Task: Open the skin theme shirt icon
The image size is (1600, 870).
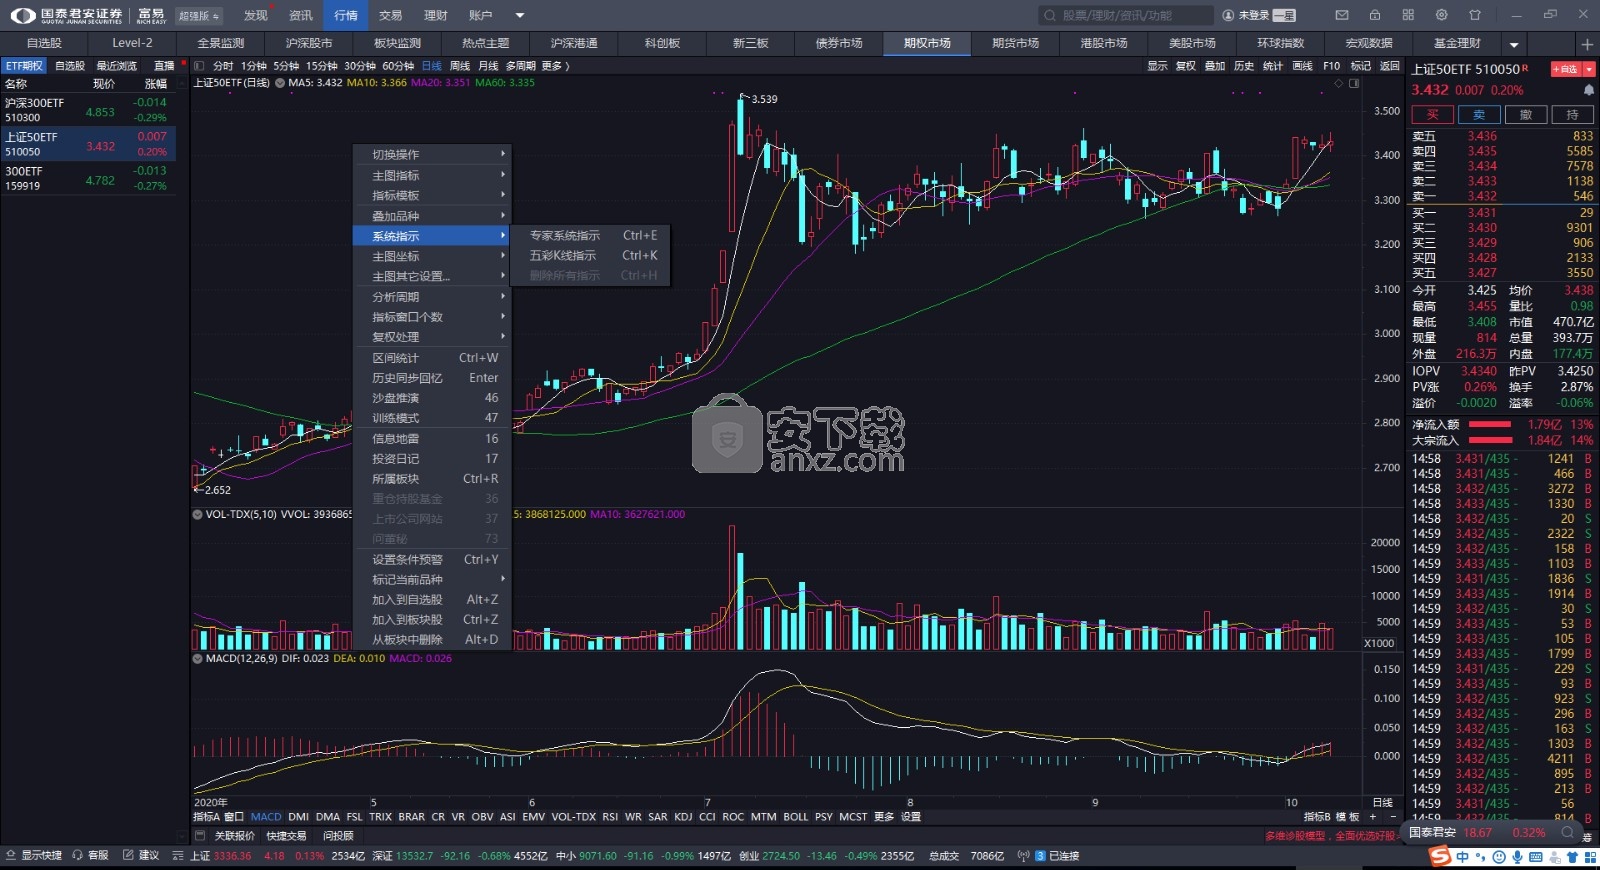Action: 1474,15
